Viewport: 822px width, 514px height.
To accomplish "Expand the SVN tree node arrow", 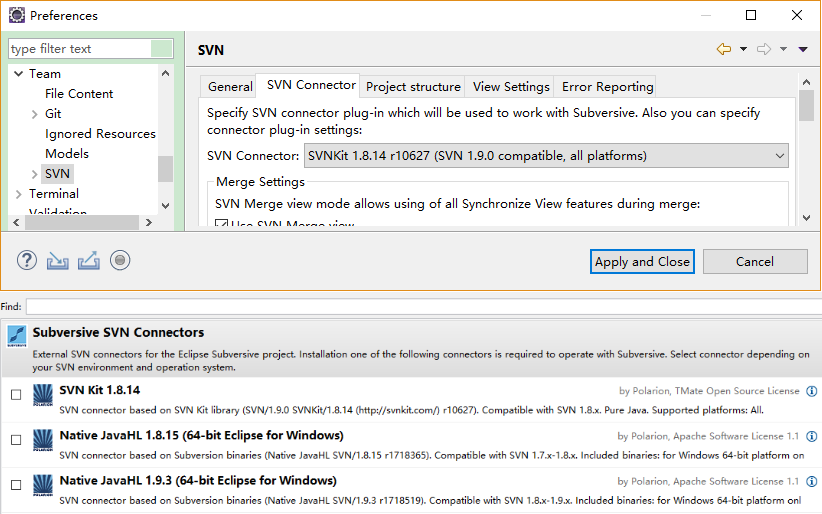I will tap(35, 174).
